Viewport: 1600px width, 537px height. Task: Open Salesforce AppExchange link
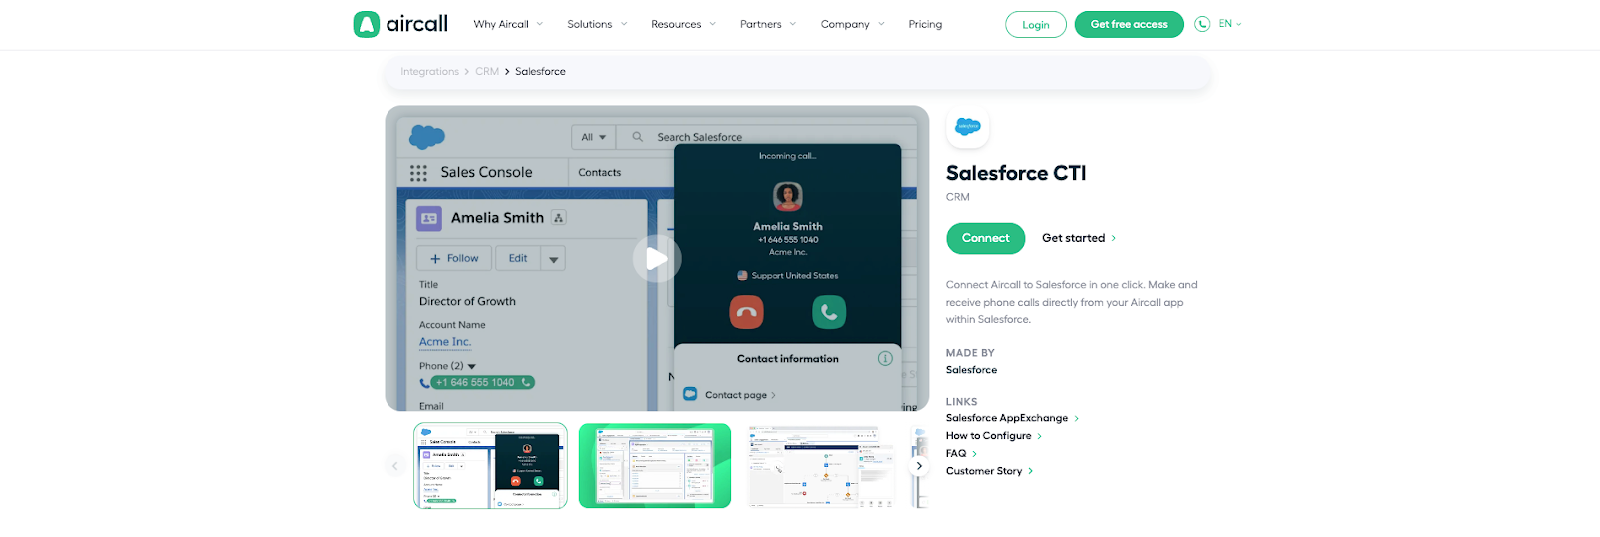coord(1012,418)
